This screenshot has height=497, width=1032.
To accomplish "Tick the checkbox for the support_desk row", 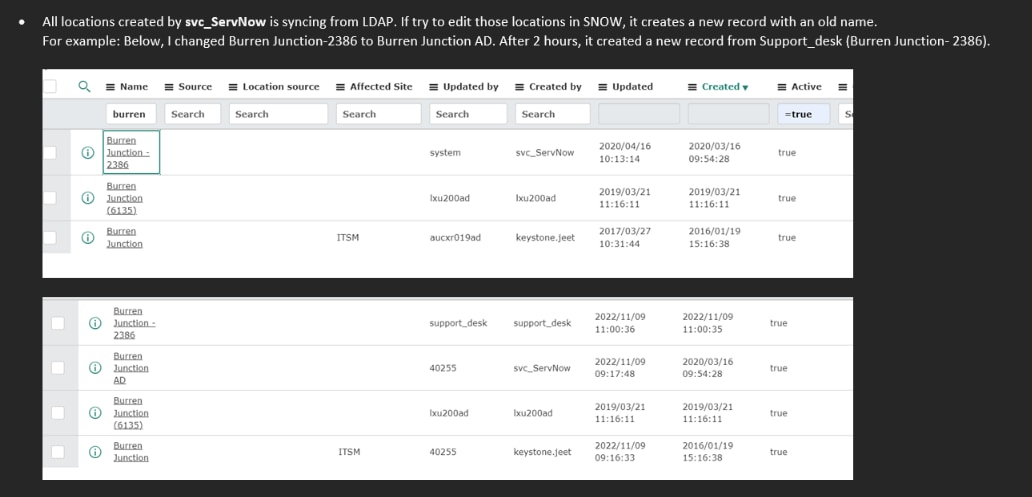I will point(58,323).
